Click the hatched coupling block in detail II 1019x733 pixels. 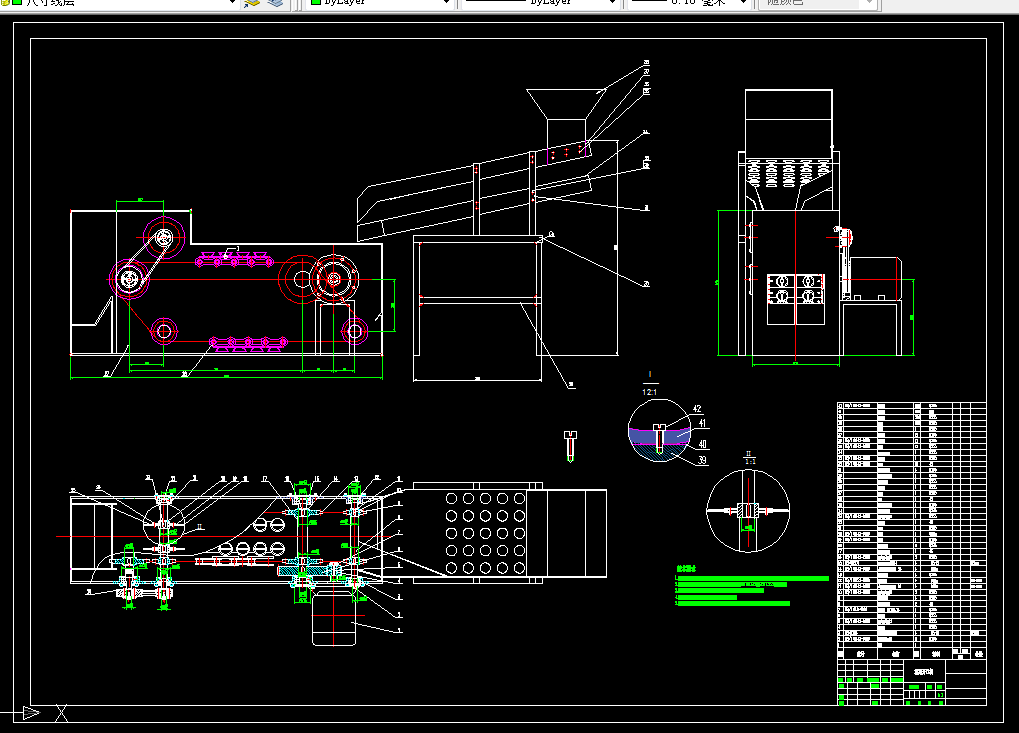[x=748, y=510]
